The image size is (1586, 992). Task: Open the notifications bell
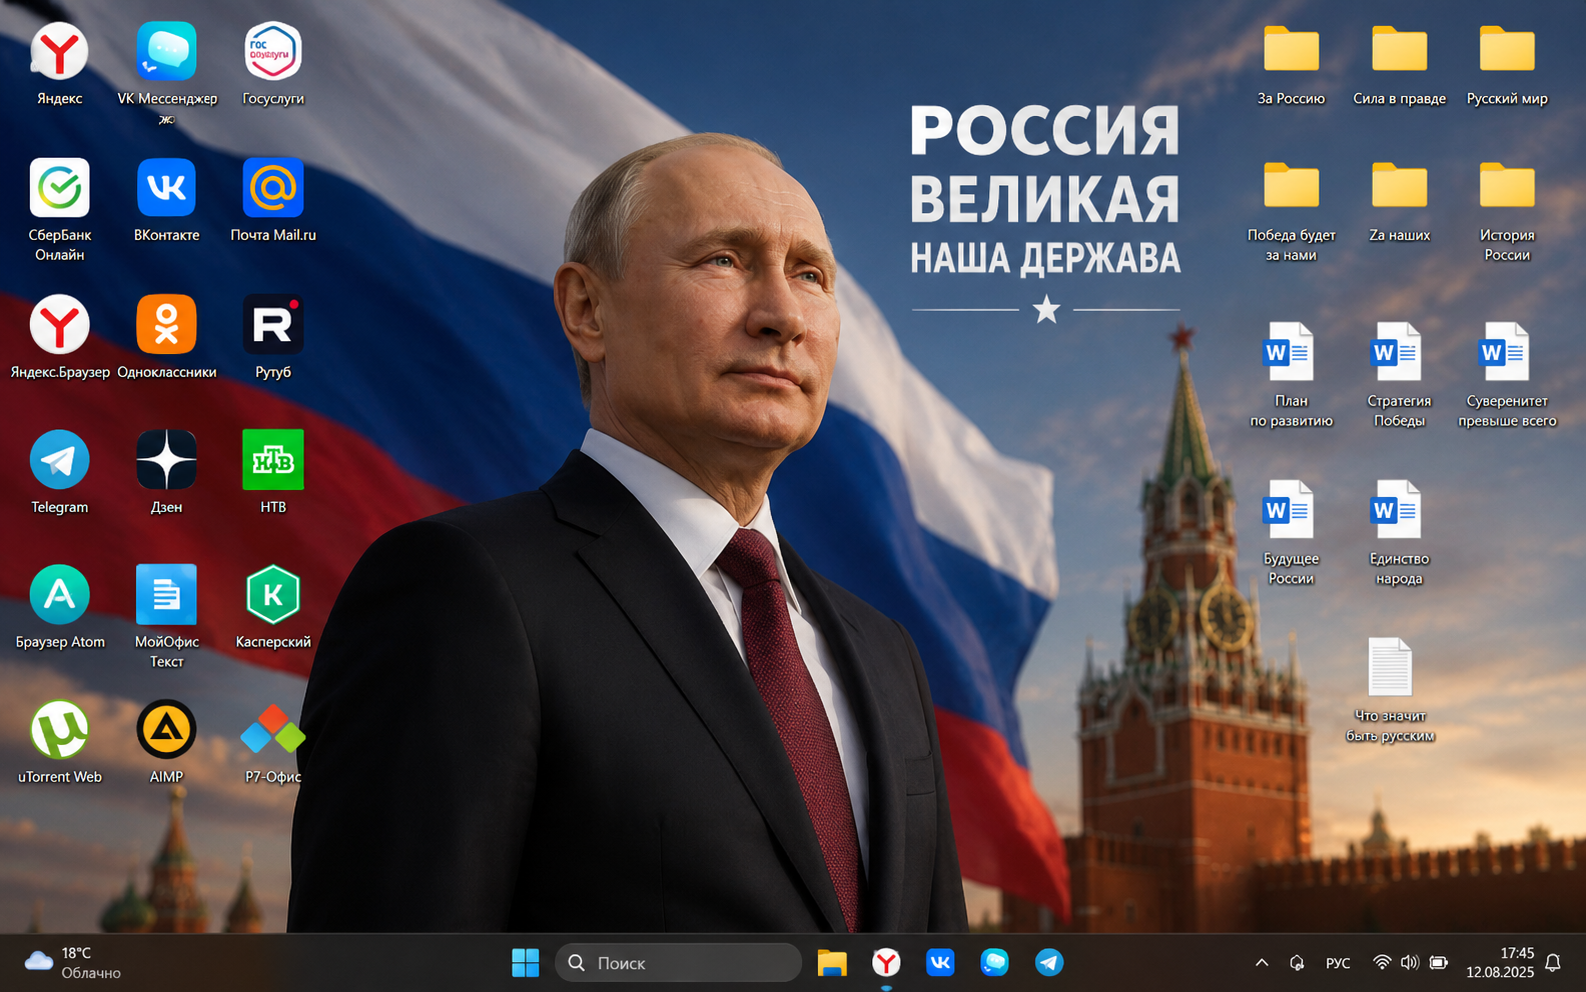click(1553, 963)
